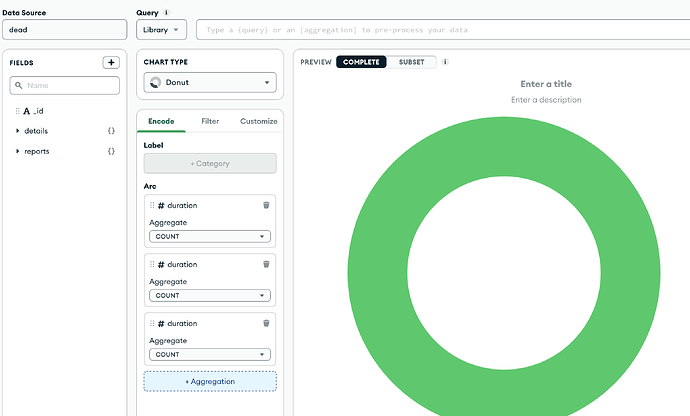Viewport: 690px width, 416px height.
Task: Click the Fields Name search box
Action: click(x=65, y=85)
